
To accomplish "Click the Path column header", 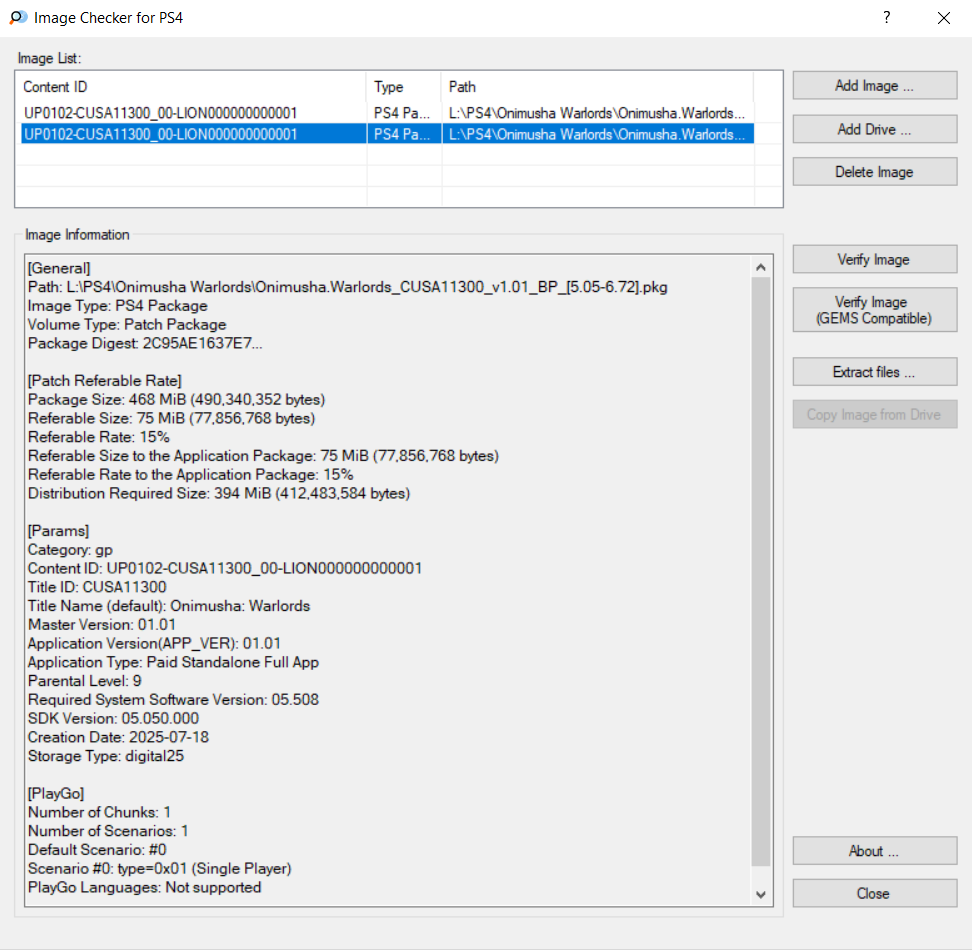I will 596,87.
